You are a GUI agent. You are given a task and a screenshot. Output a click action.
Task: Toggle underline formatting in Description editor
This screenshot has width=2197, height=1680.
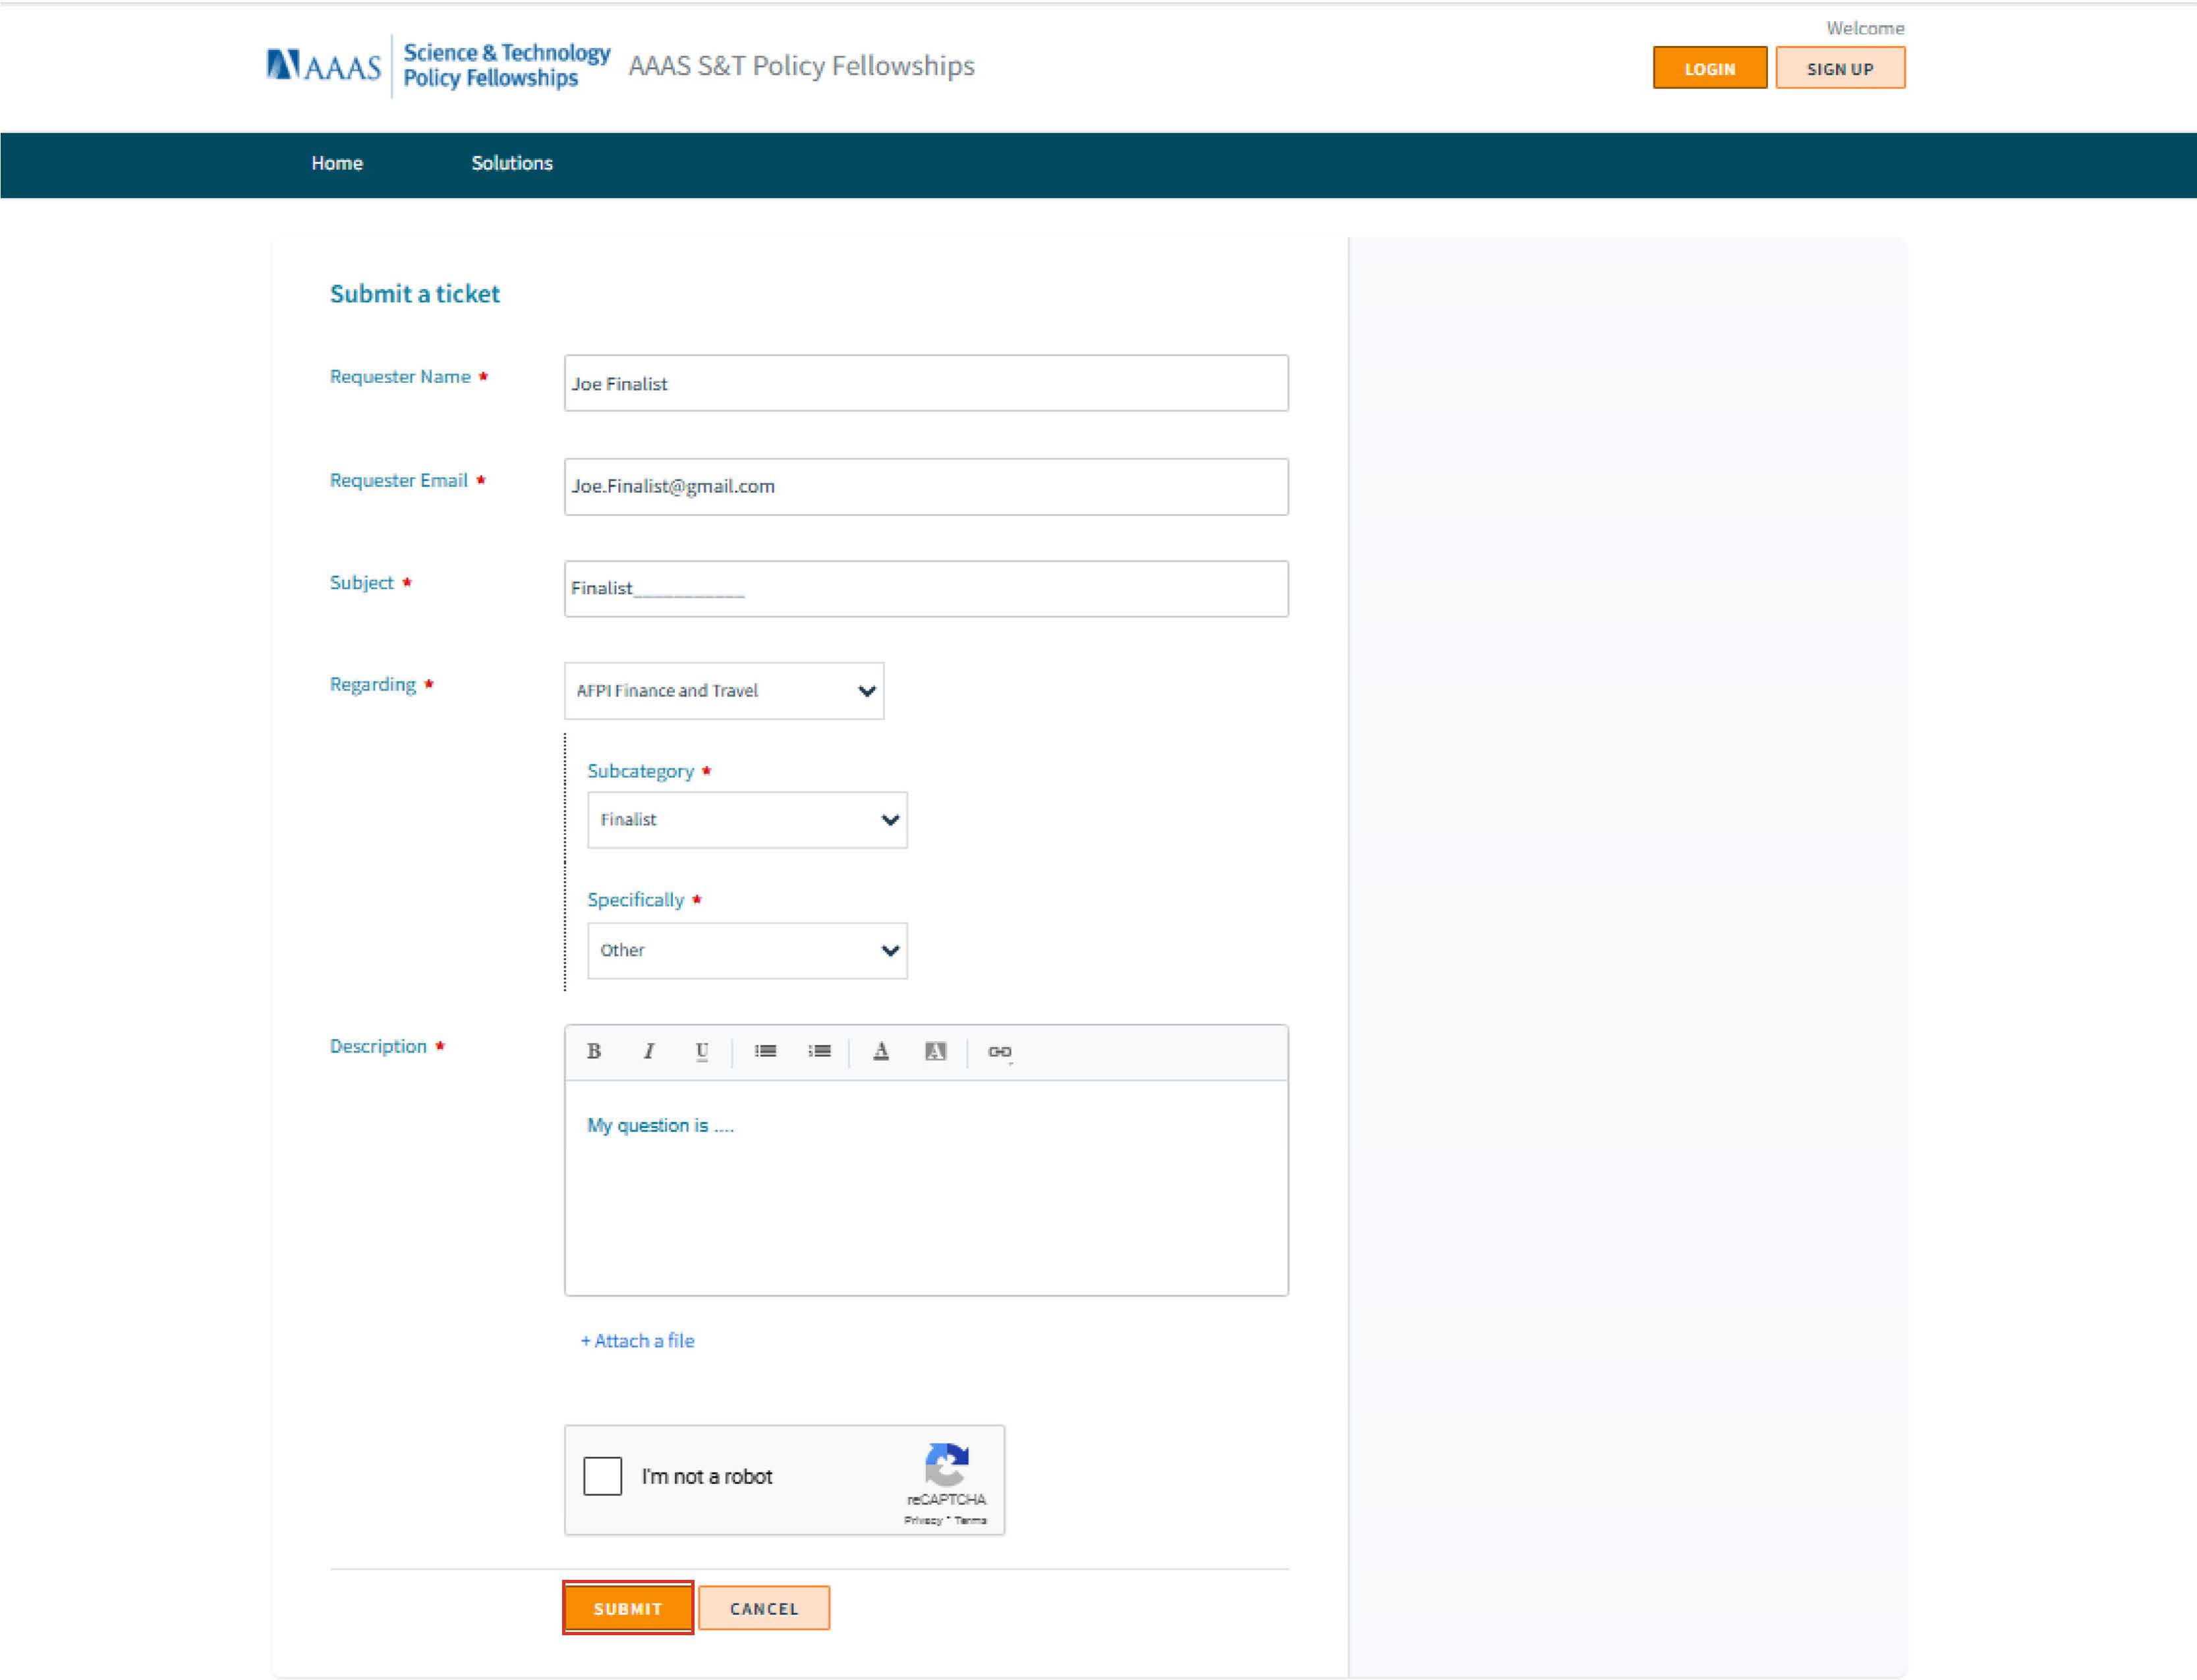[x=702, y=1051]
